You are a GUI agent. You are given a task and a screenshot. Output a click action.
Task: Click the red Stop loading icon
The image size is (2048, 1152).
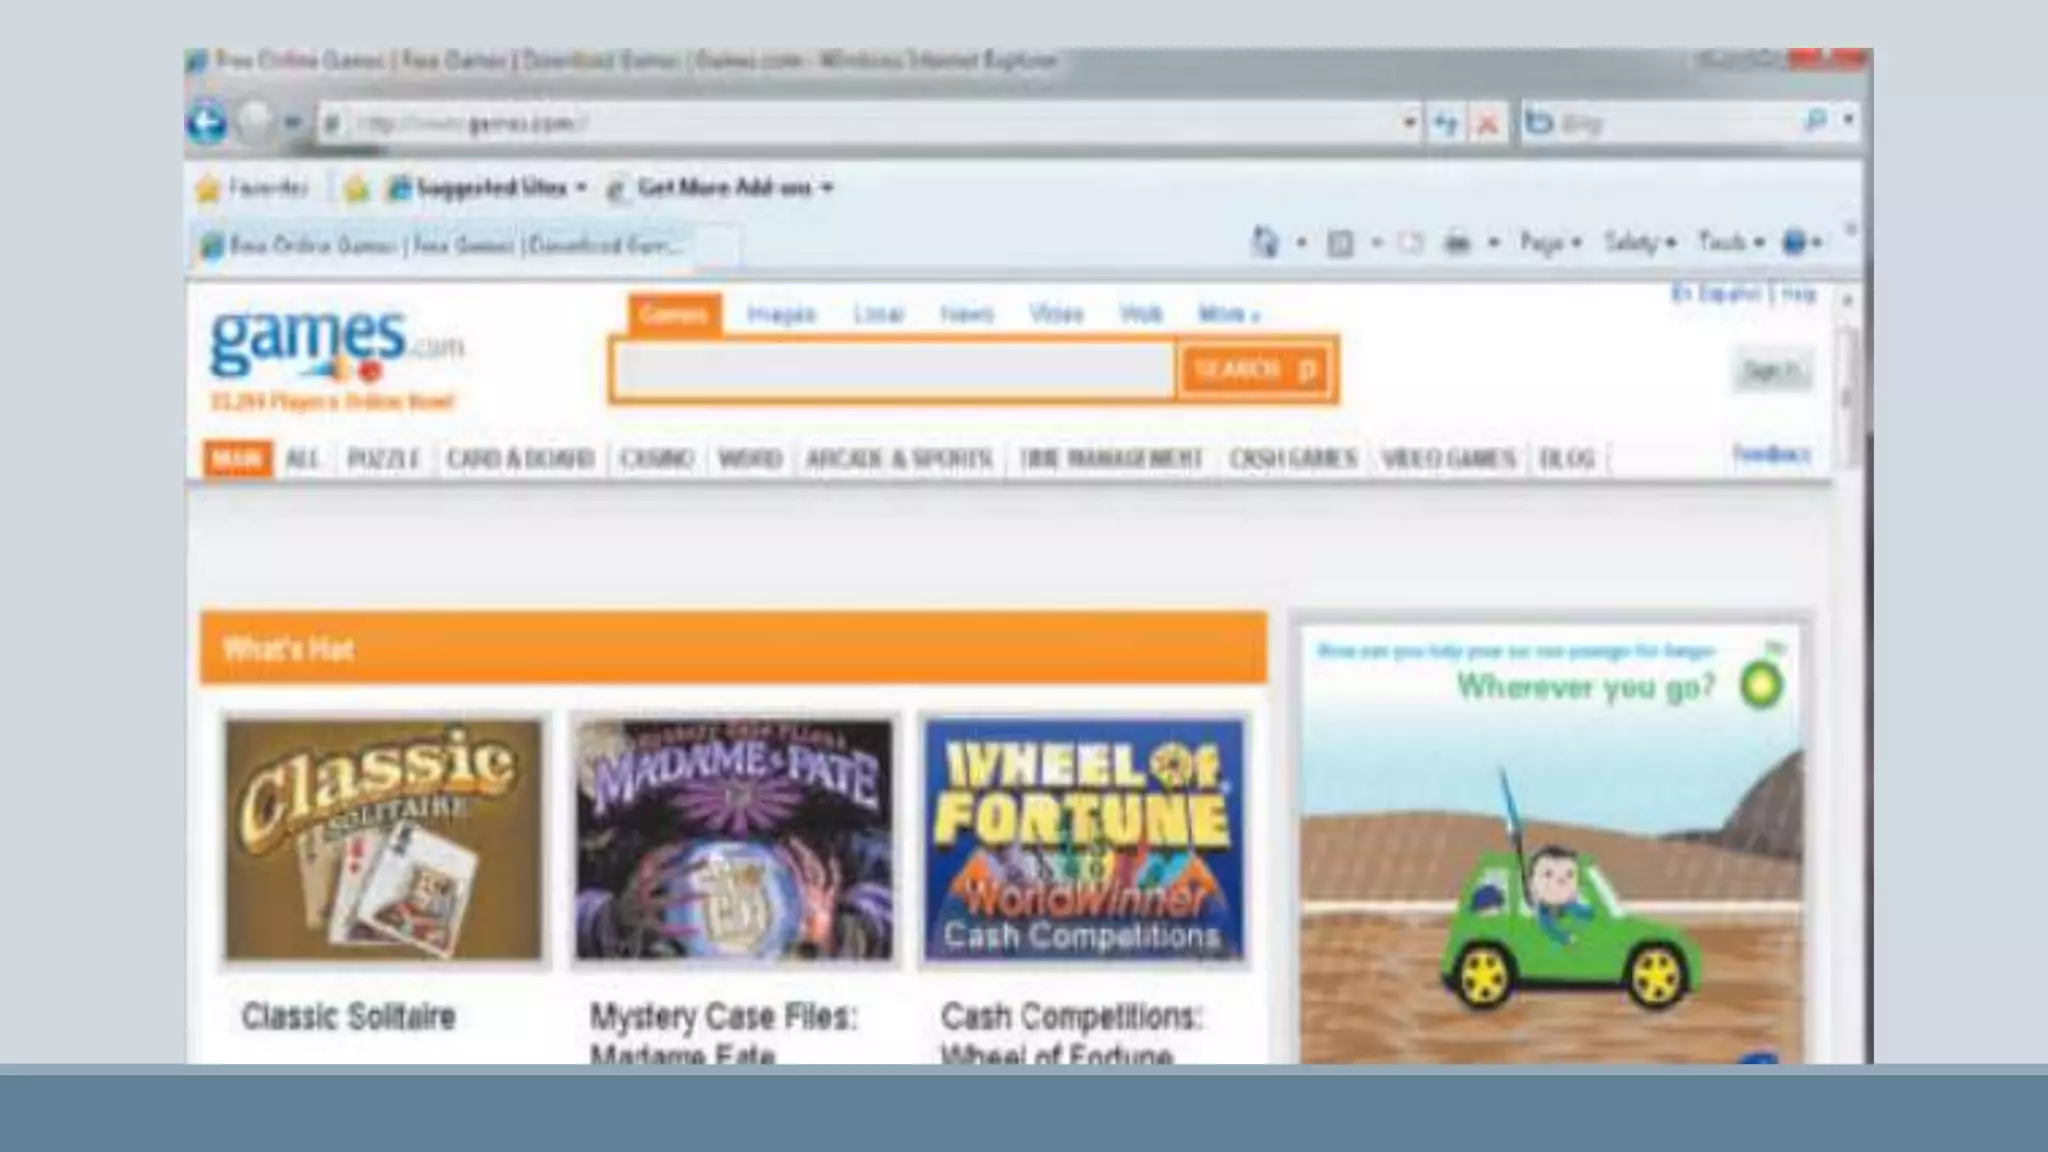1488,123
